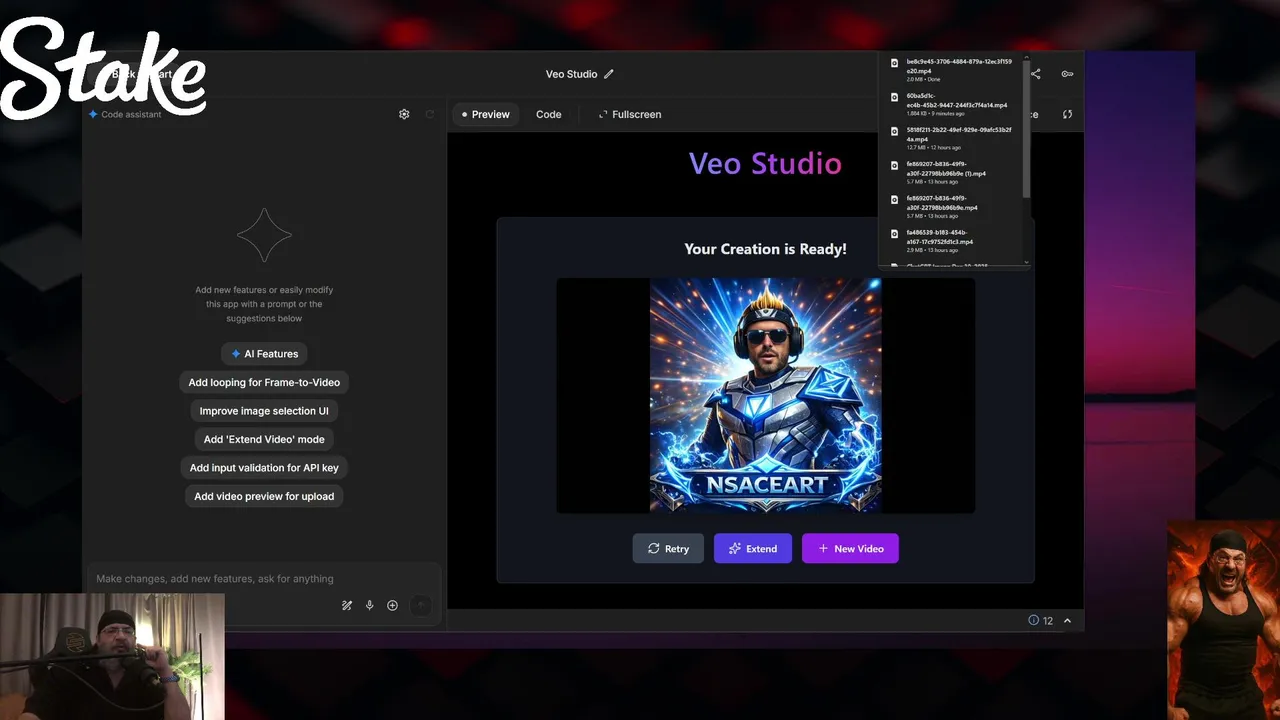1280x720 pixels.
Task: Click the Retry button
Action: coord(668,548)
